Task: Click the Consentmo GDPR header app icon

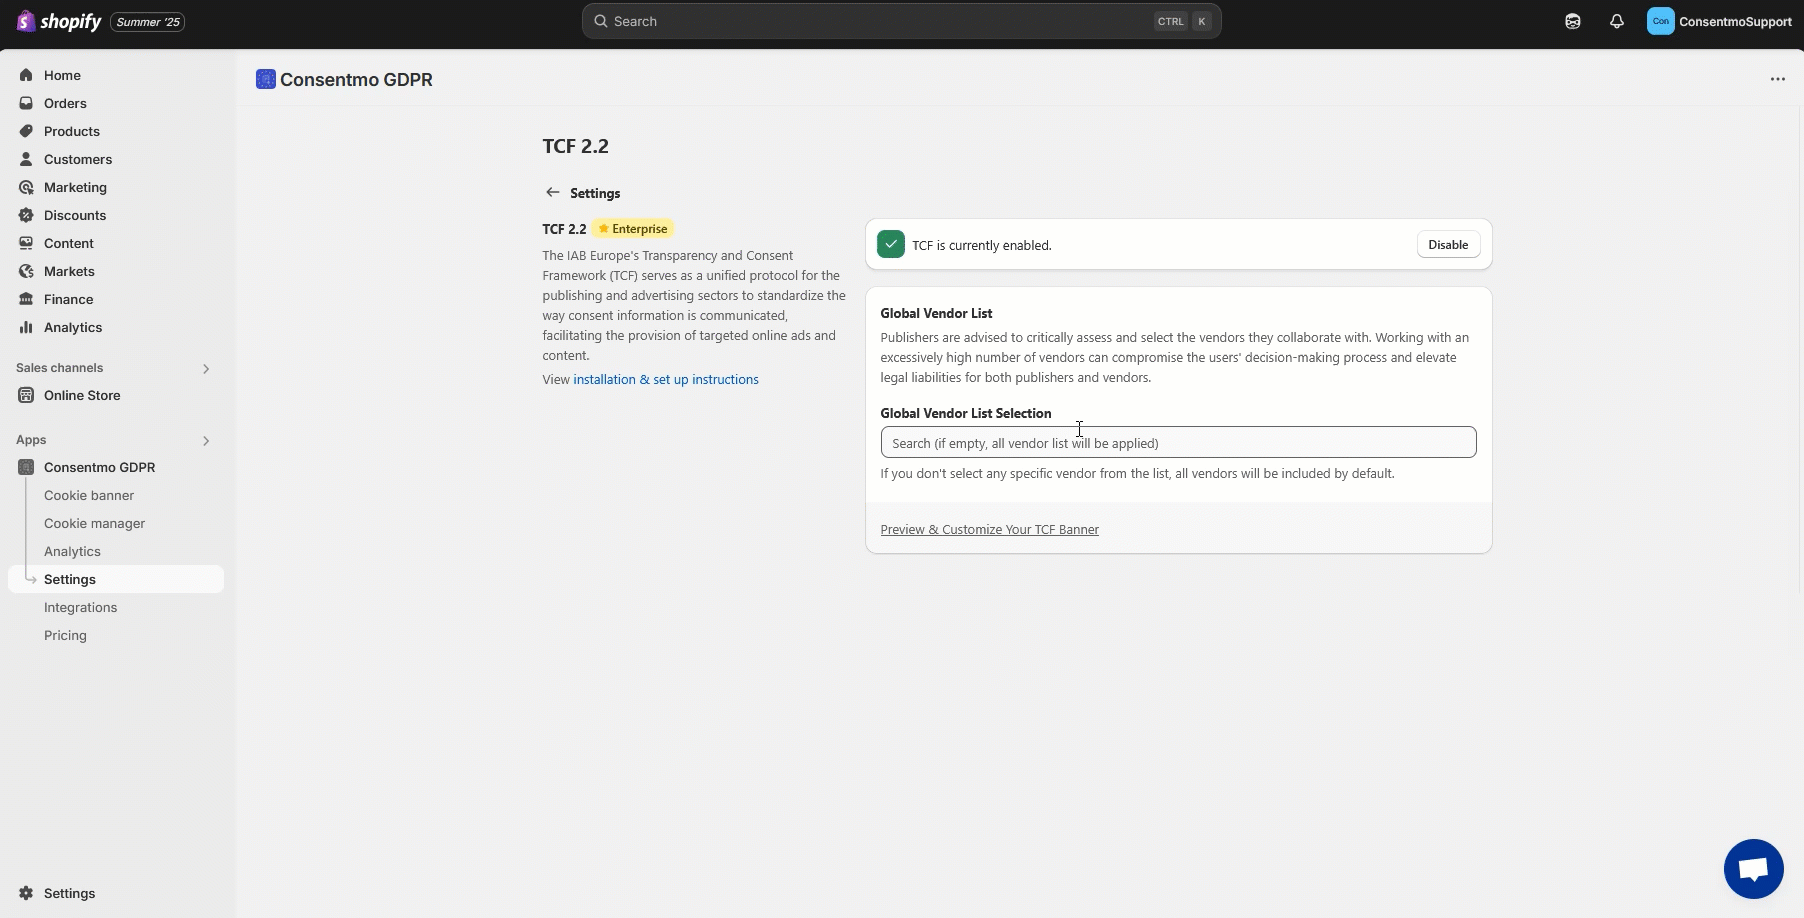Action: point(265,79)
